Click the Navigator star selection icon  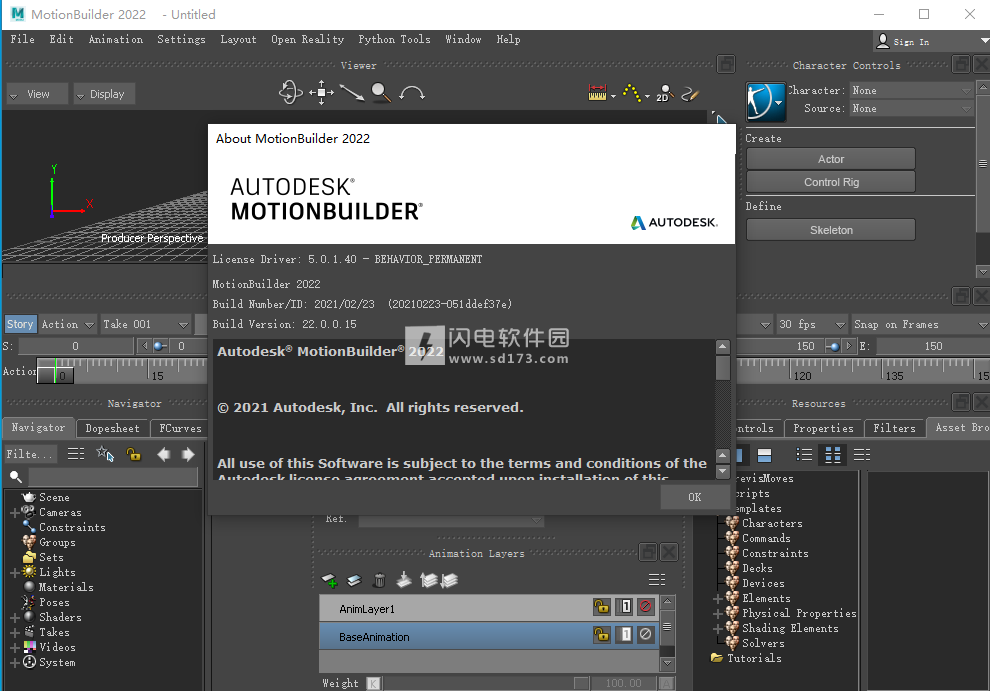(x=105, y=454)
